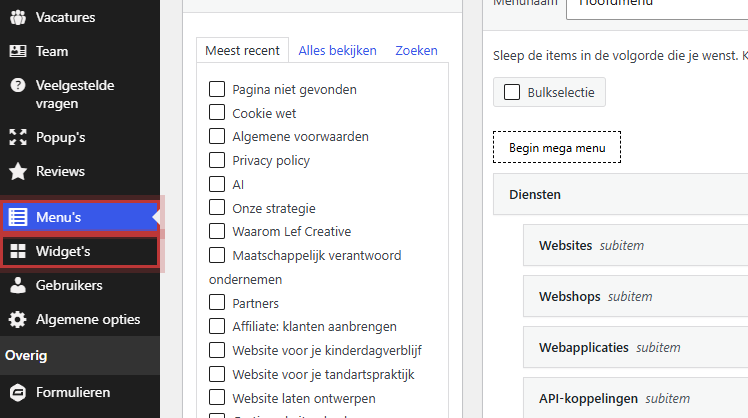Switch to the Alles bekijken tab
748x418 pixels.
(x=337, y=50)
